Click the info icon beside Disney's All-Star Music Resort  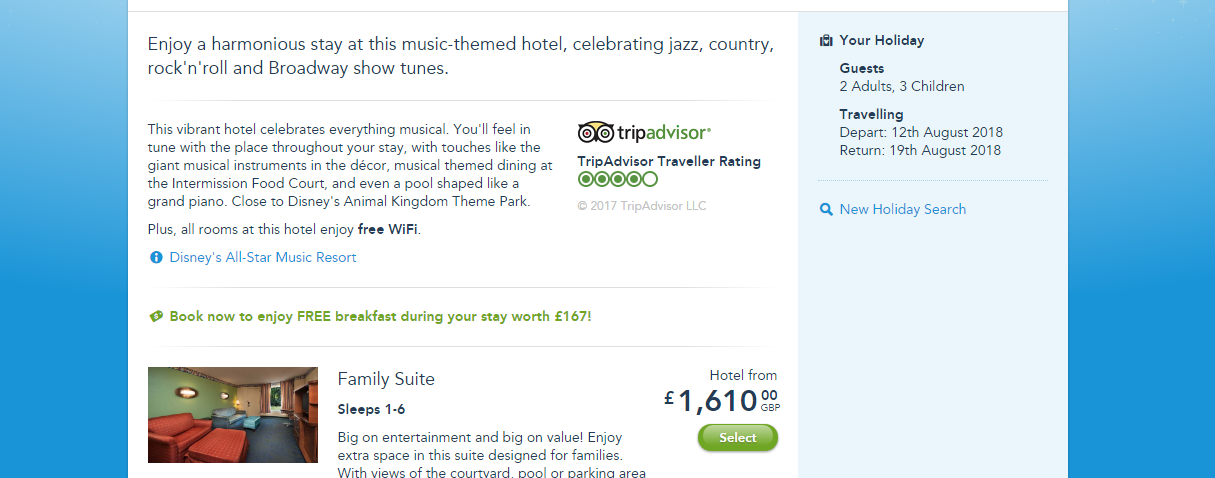[156, 258]
